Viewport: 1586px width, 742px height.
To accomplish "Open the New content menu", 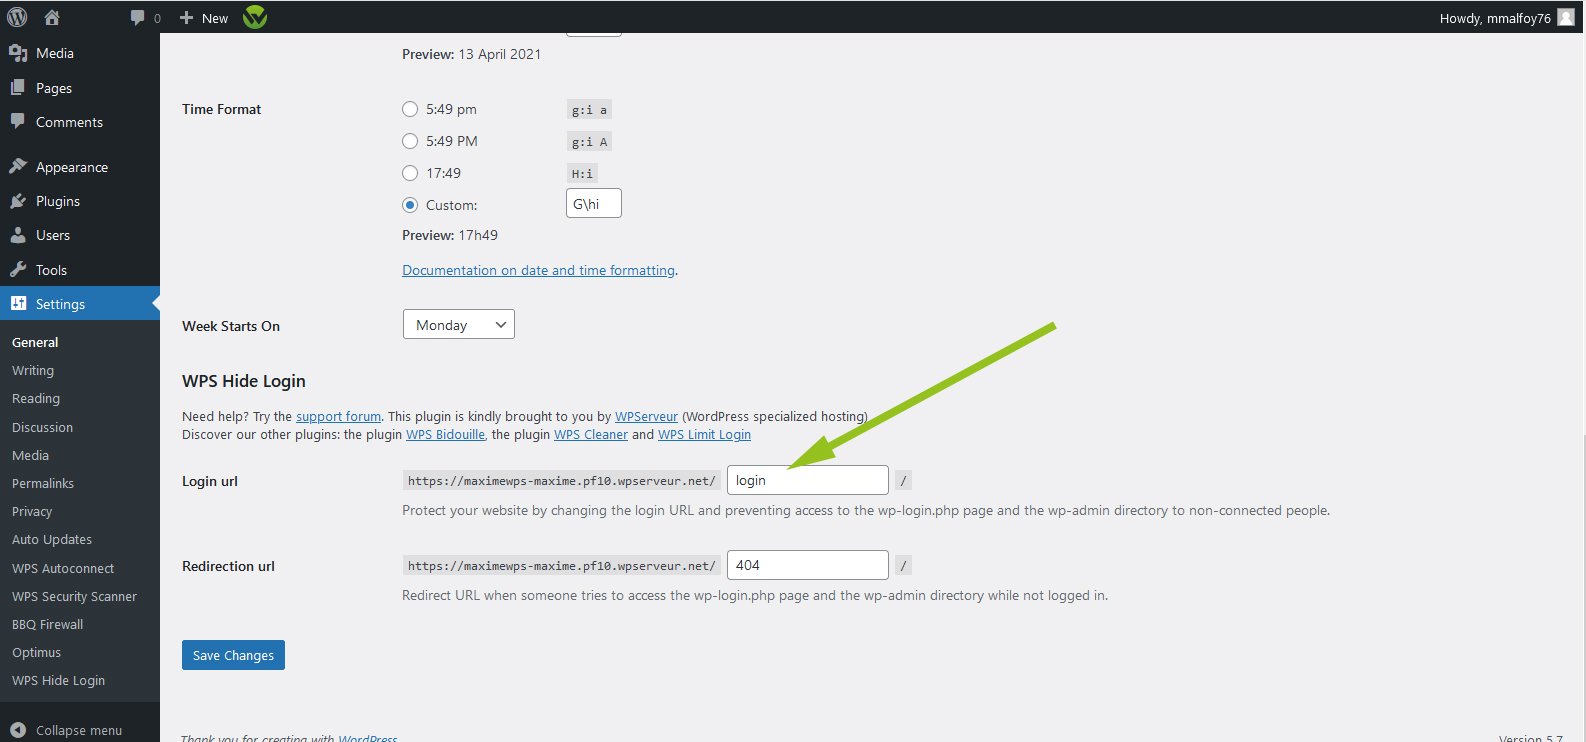I will [204, 18].
